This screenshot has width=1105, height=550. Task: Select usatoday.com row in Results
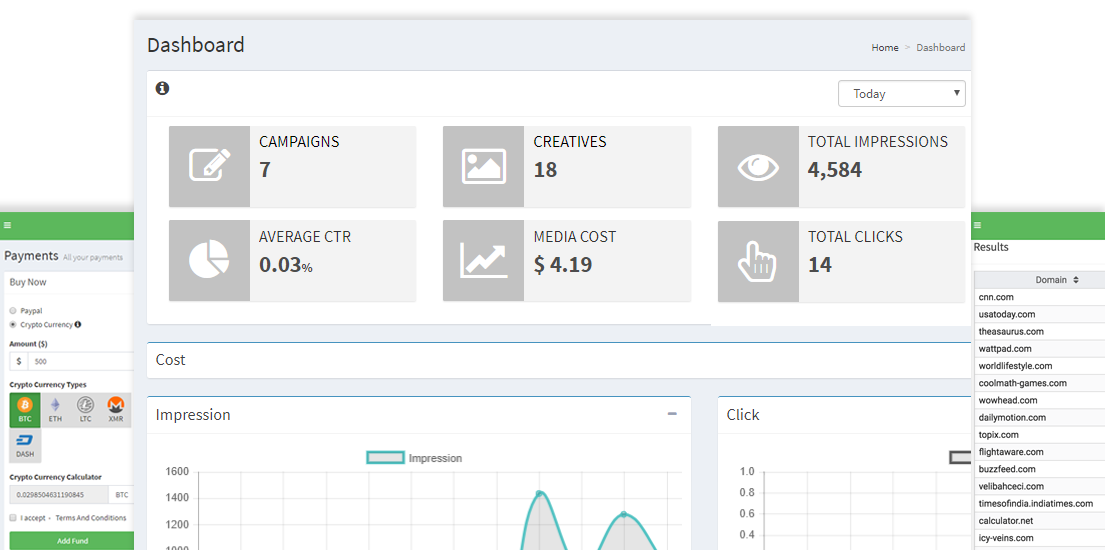click(x=1039, y=314)
